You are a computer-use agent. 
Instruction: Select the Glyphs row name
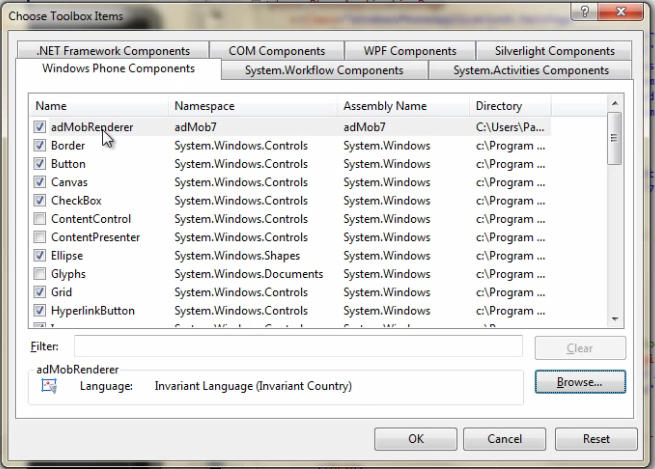[68, 274]
